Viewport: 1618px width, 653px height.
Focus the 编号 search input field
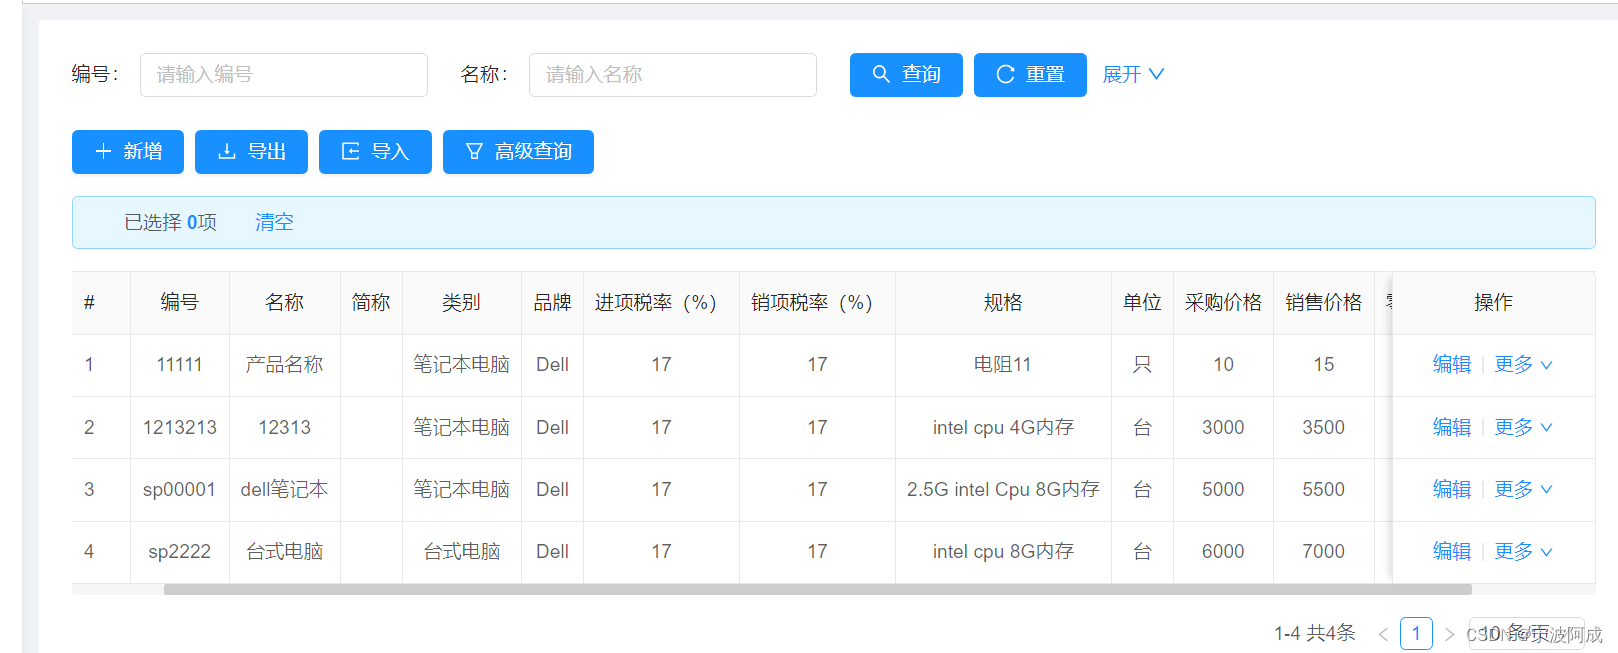(284, 75)
